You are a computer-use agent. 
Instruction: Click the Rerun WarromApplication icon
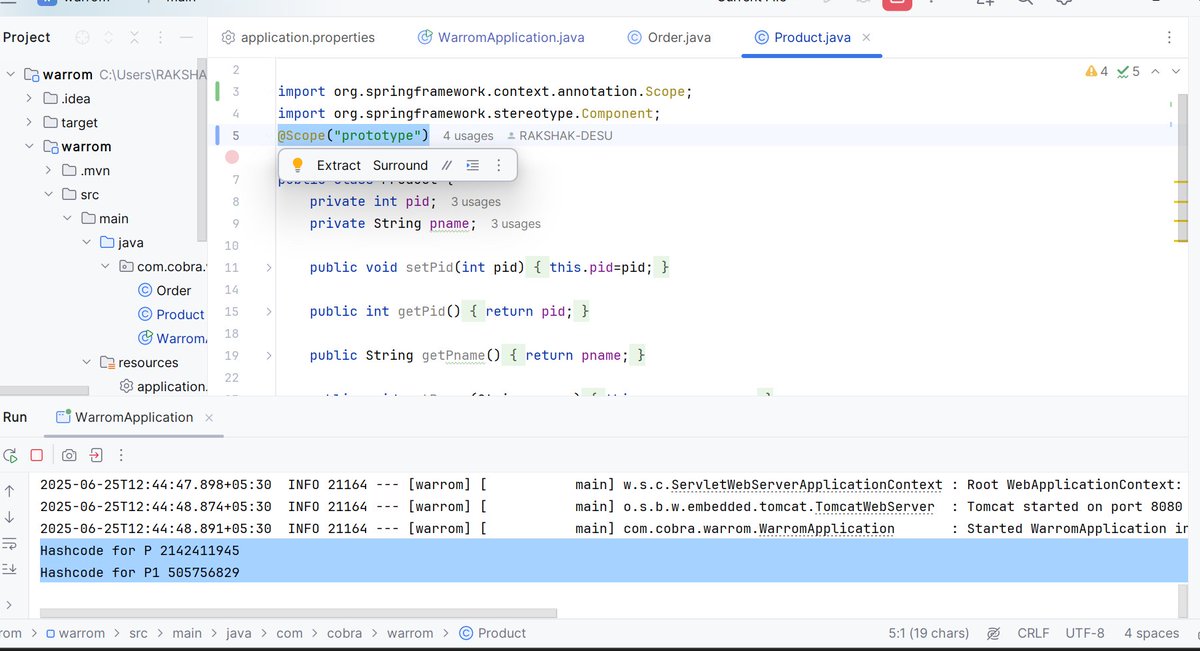pyautogui.click(x=10, y=455)
